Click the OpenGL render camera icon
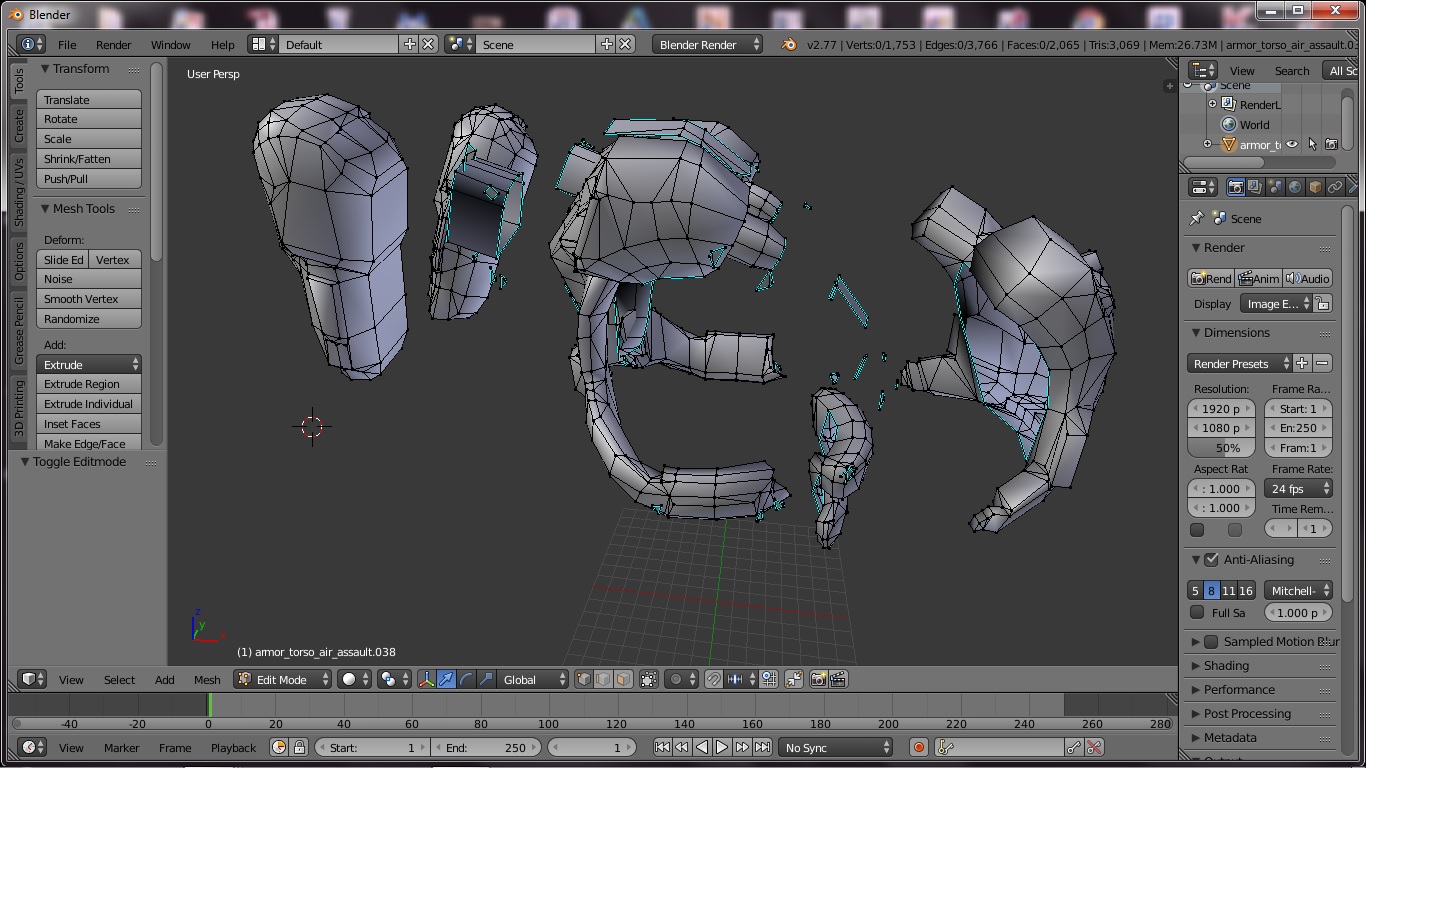 [x=818, y=680]
